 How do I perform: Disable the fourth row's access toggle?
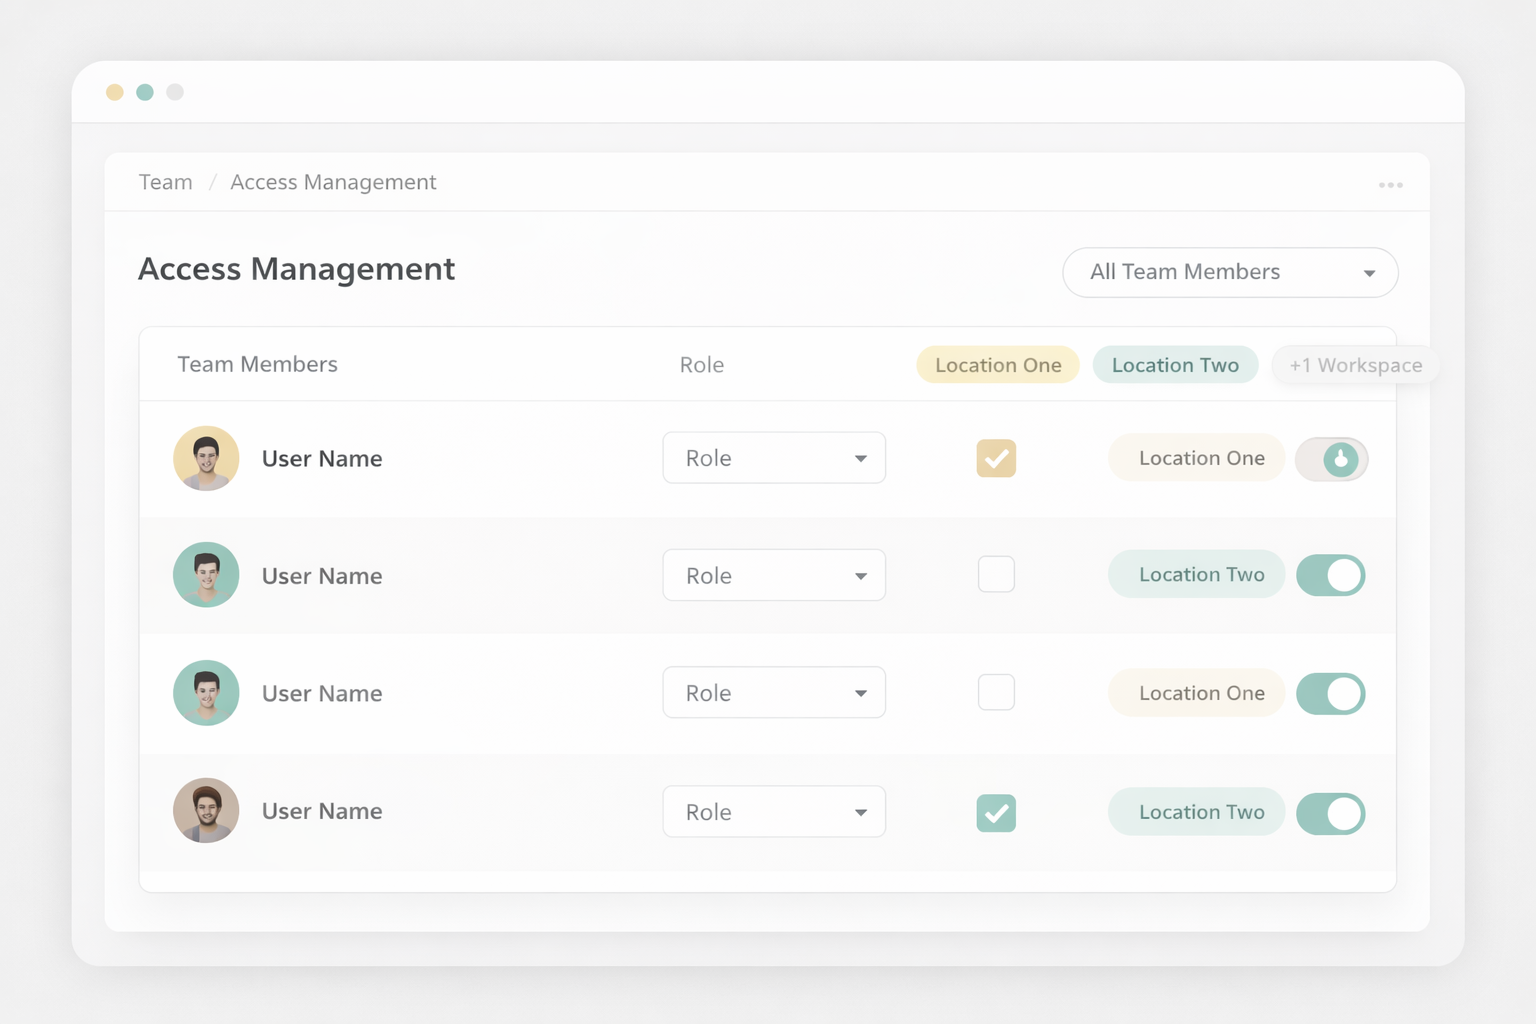pyautogui.click(x=1331, y=813)
